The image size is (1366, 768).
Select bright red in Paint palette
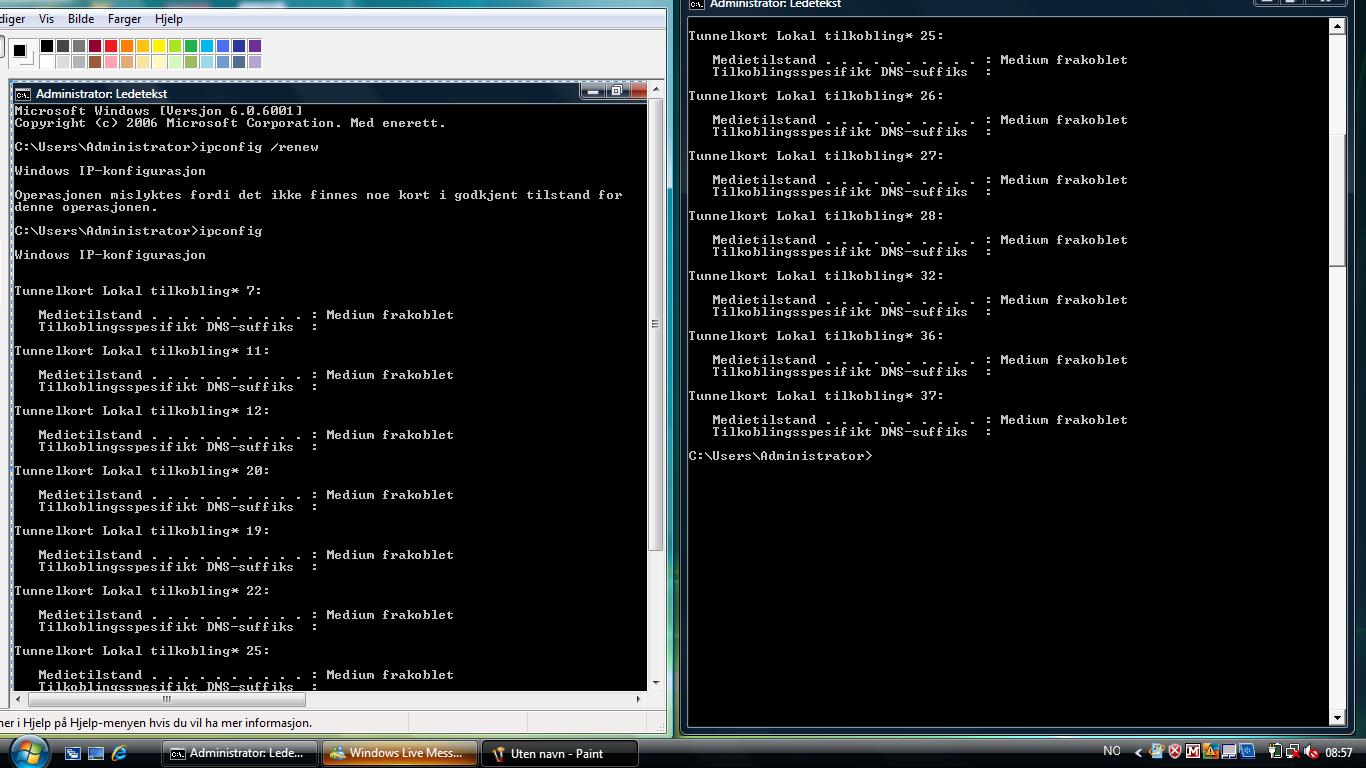click(x=111, y=46)
